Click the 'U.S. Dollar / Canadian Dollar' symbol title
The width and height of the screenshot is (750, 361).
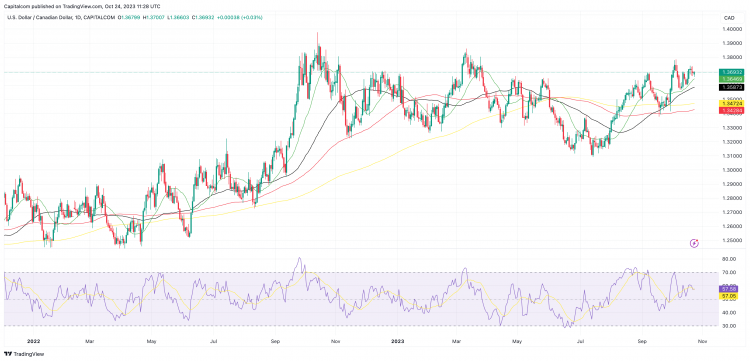[40, 17]
